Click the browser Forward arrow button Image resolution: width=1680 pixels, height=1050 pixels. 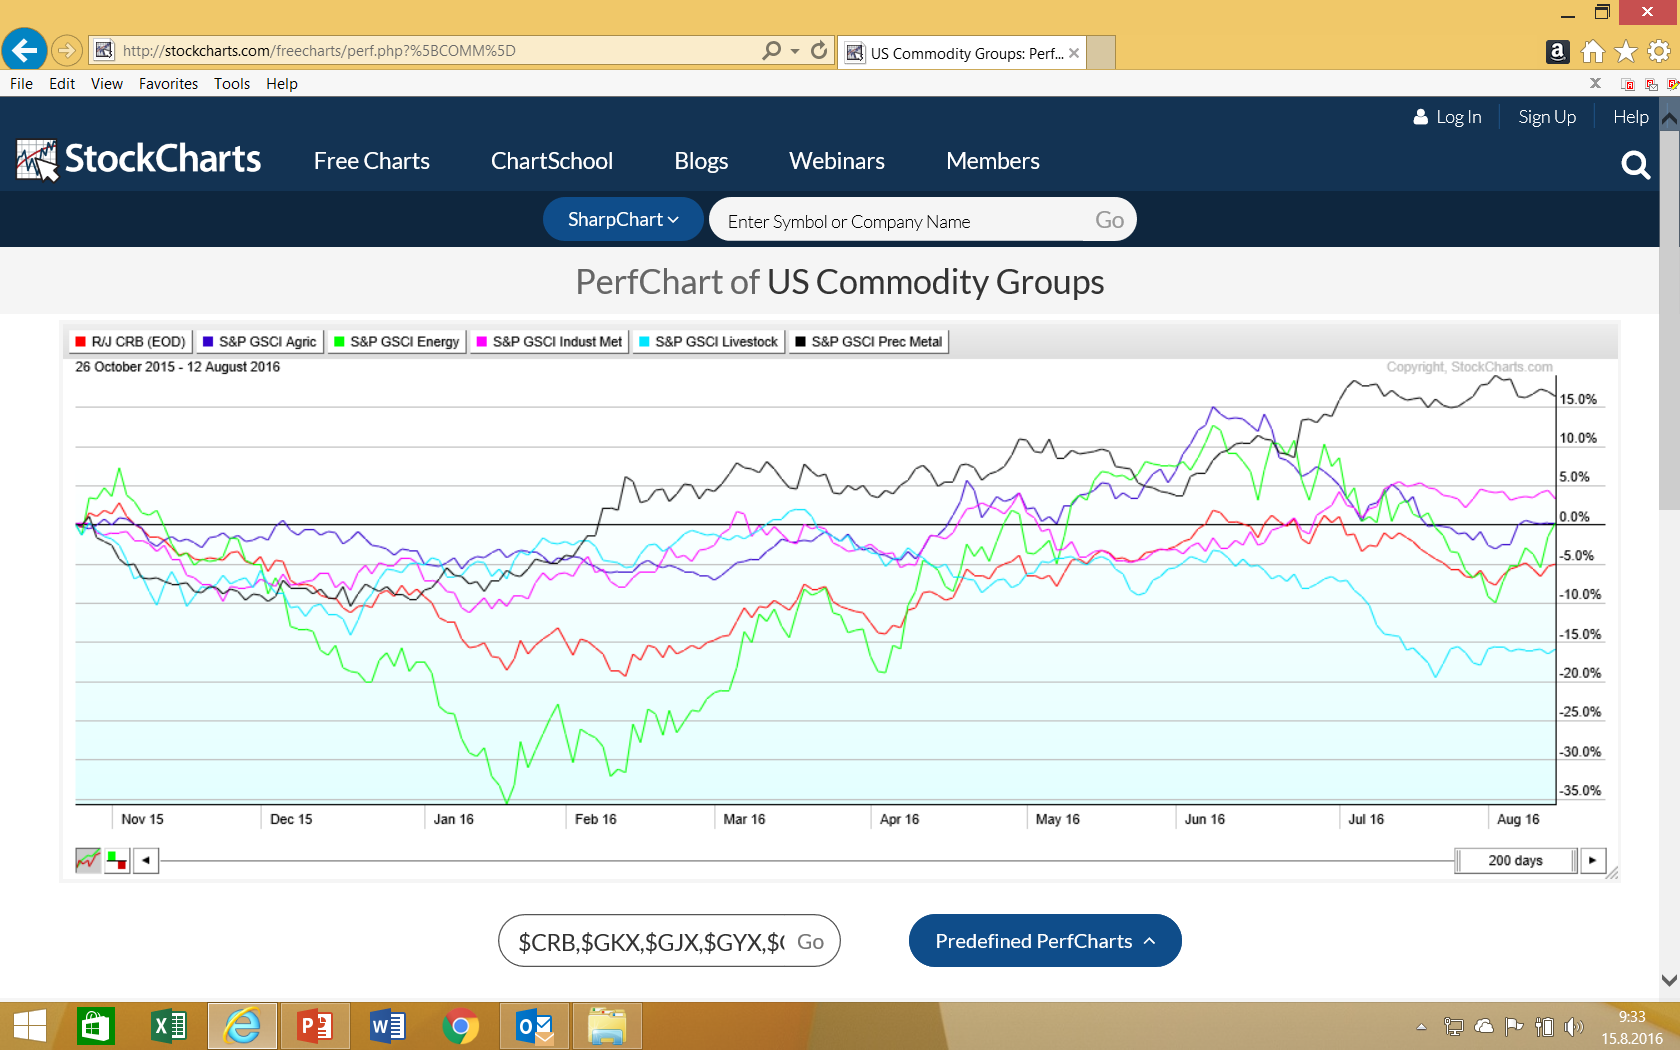click(x=67, y=50)
